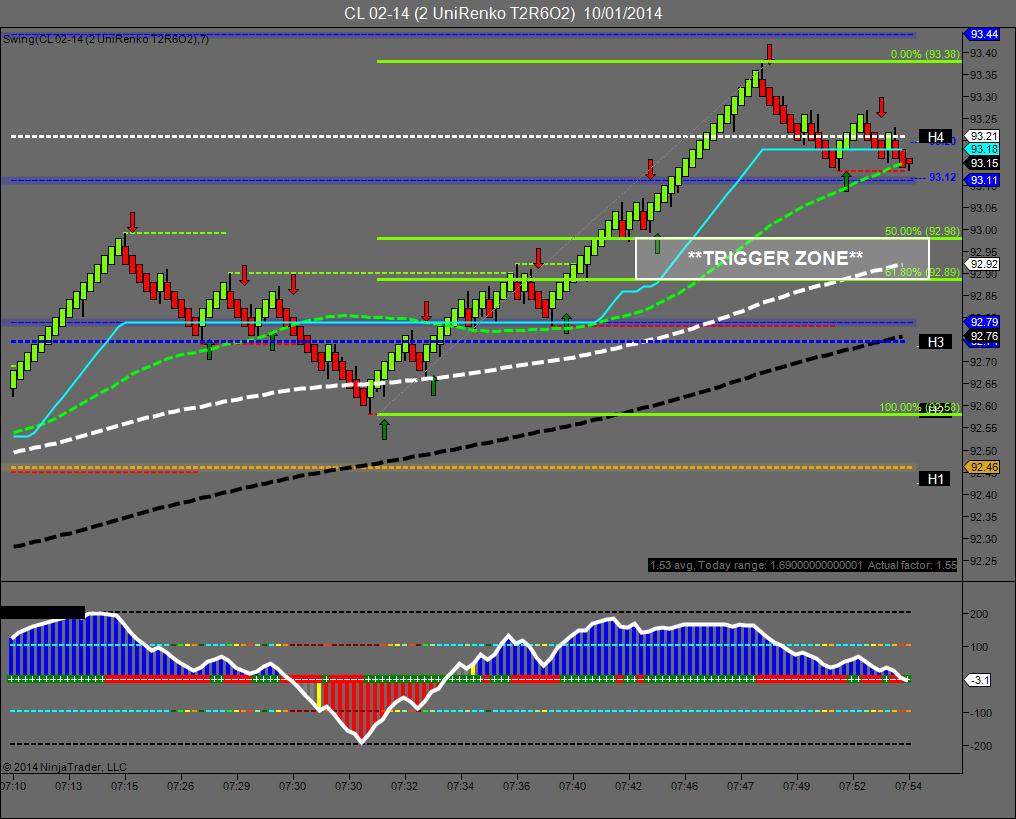Click the orange 92.46 price marker
Screen dimensions: 1016x819
pyautogui.click(x=983, y=467)
